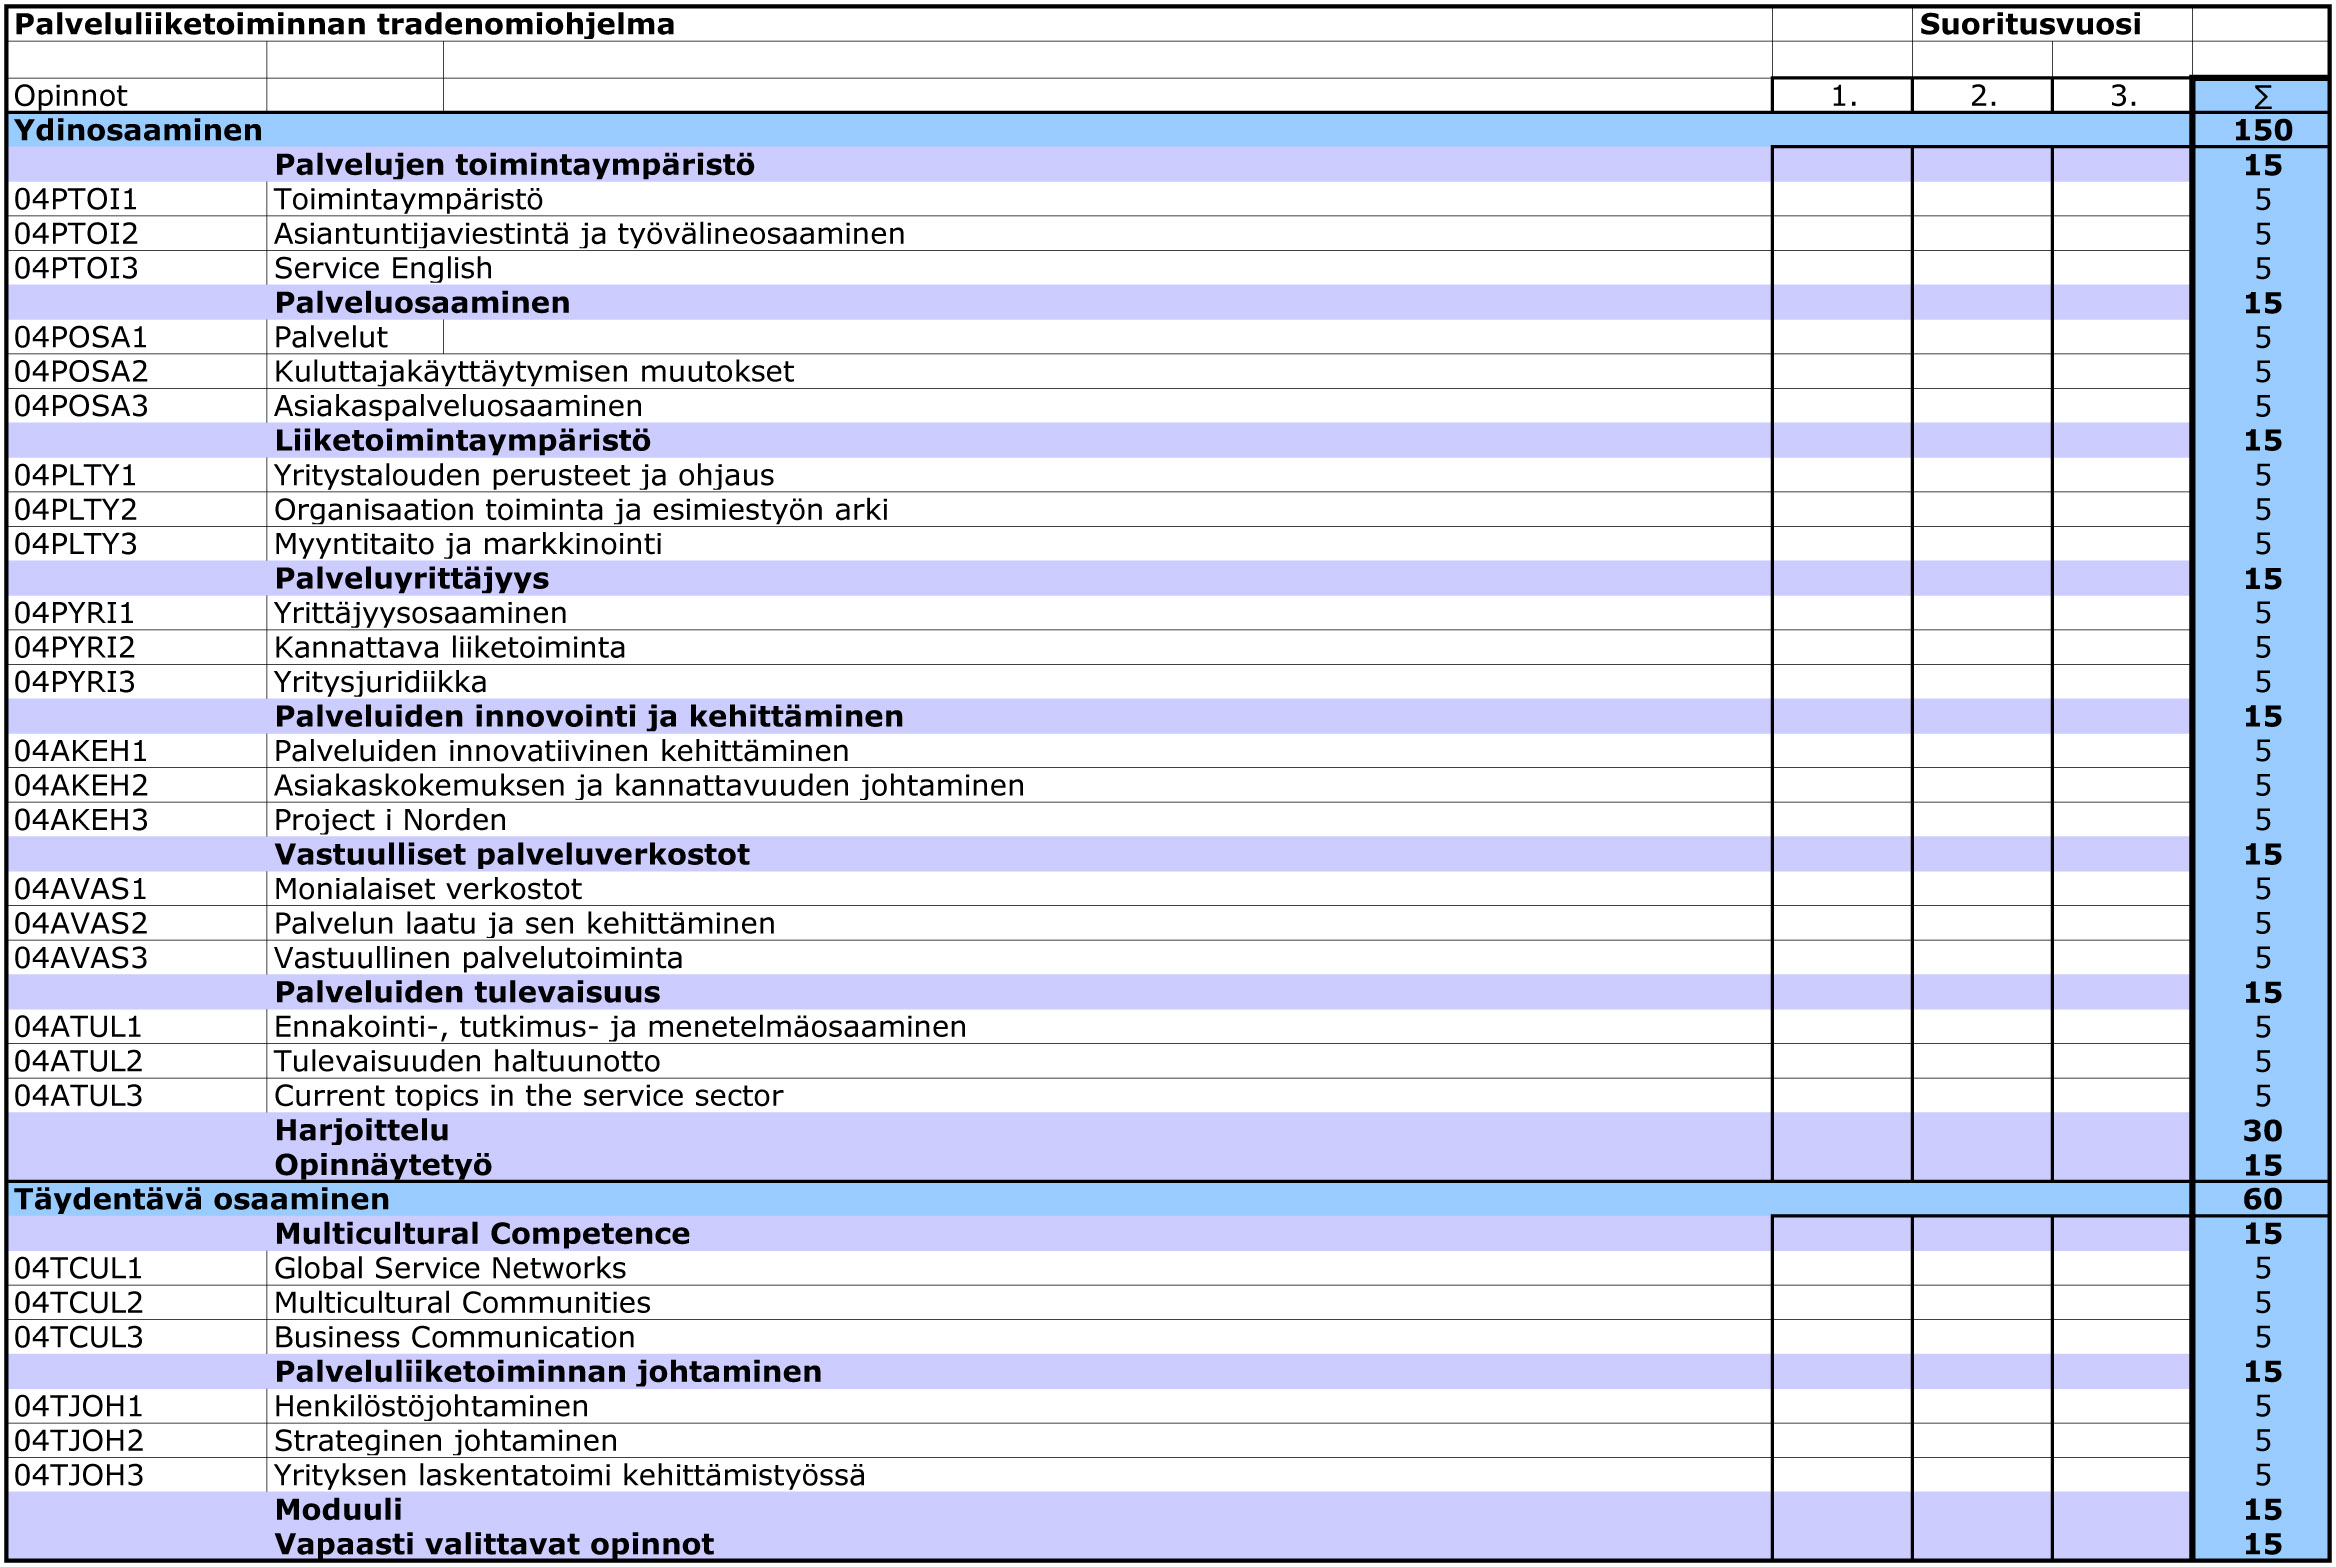
Task: Select 'Palveluyrittäjyys' module heading
Action: (x=412, y=579)
